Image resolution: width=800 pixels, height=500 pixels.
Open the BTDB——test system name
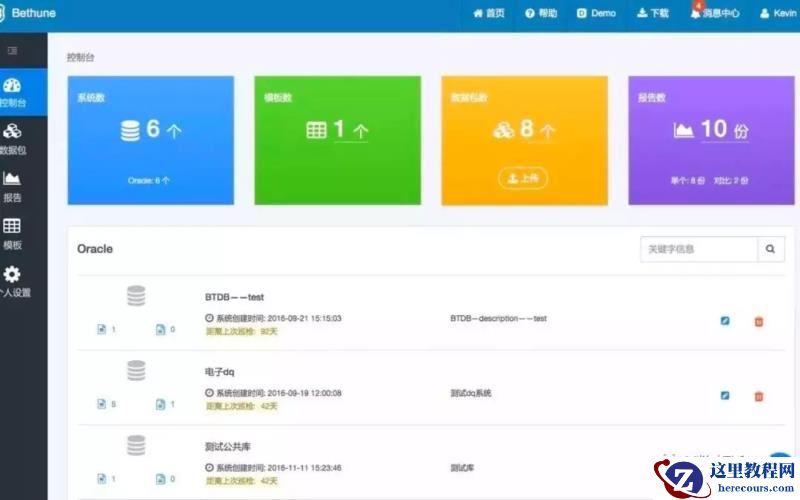coord(234,297)
